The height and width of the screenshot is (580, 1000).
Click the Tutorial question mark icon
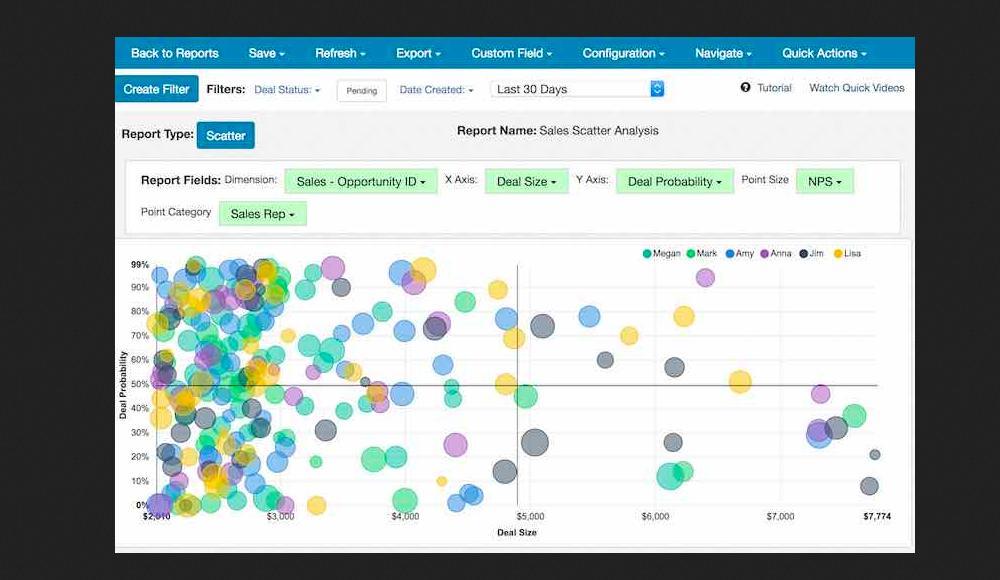(x=745, y=88)
